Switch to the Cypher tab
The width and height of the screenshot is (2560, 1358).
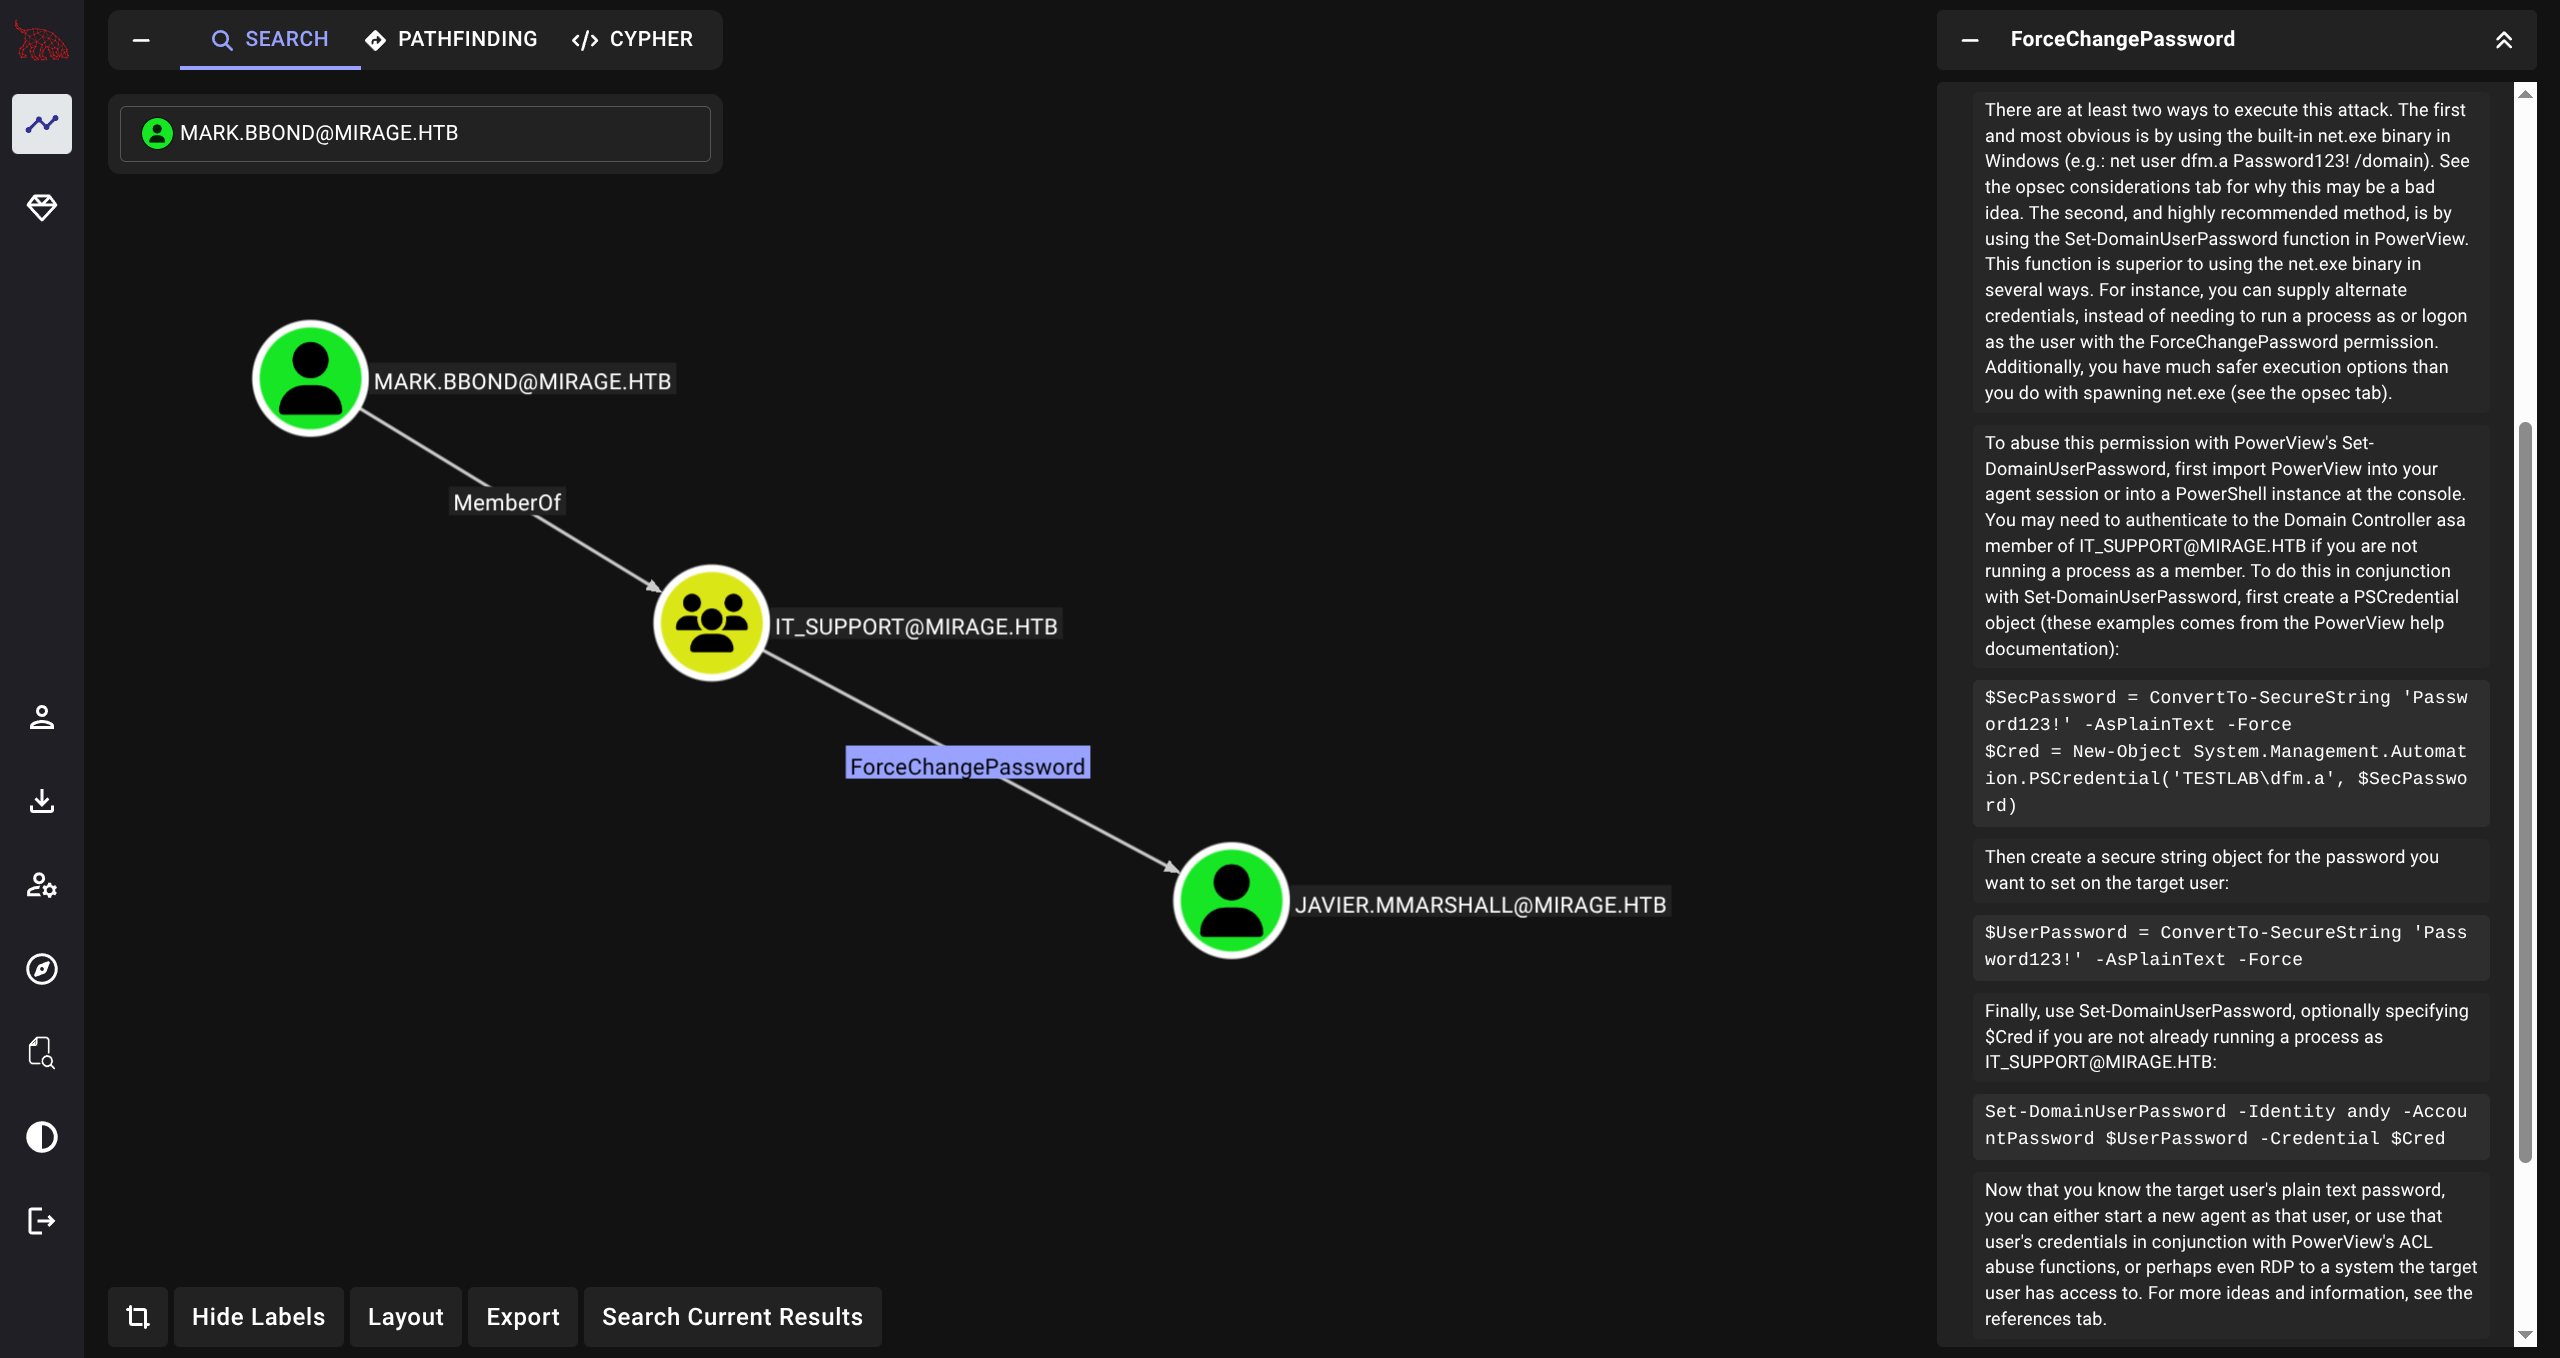632,40
